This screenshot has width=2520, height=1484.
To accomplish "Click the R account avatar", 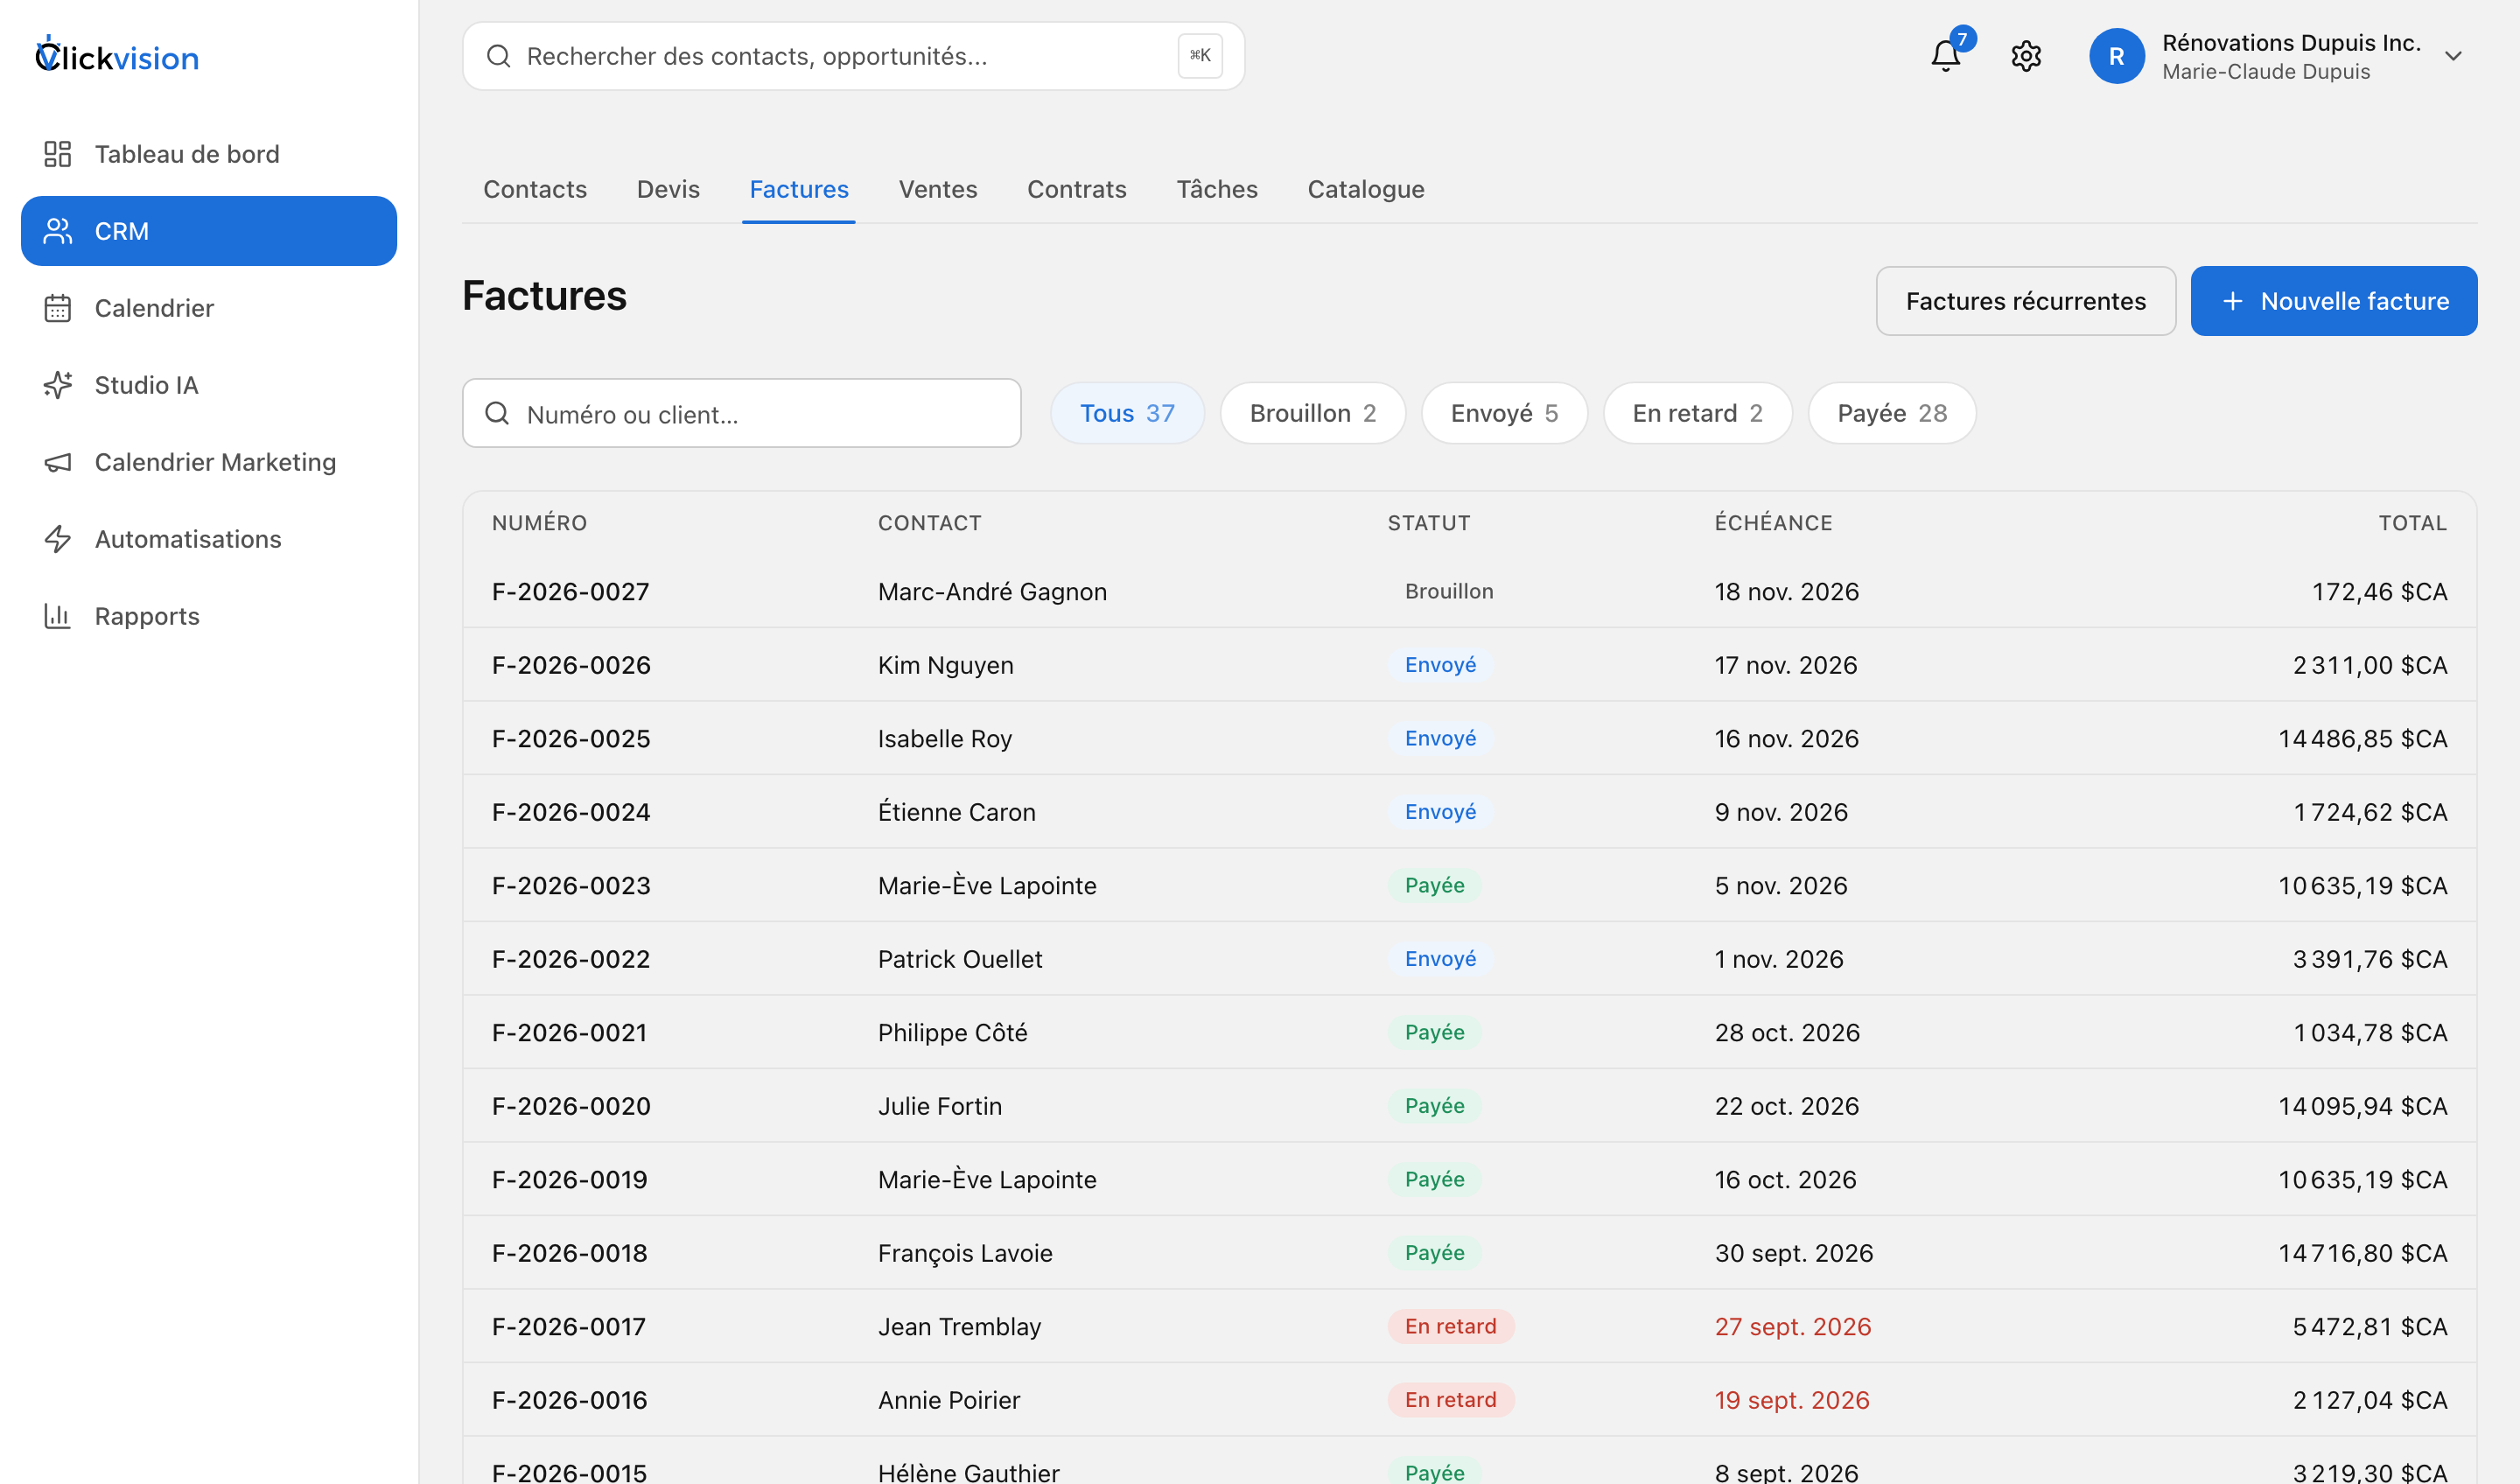I will (x=2116, y=56).
